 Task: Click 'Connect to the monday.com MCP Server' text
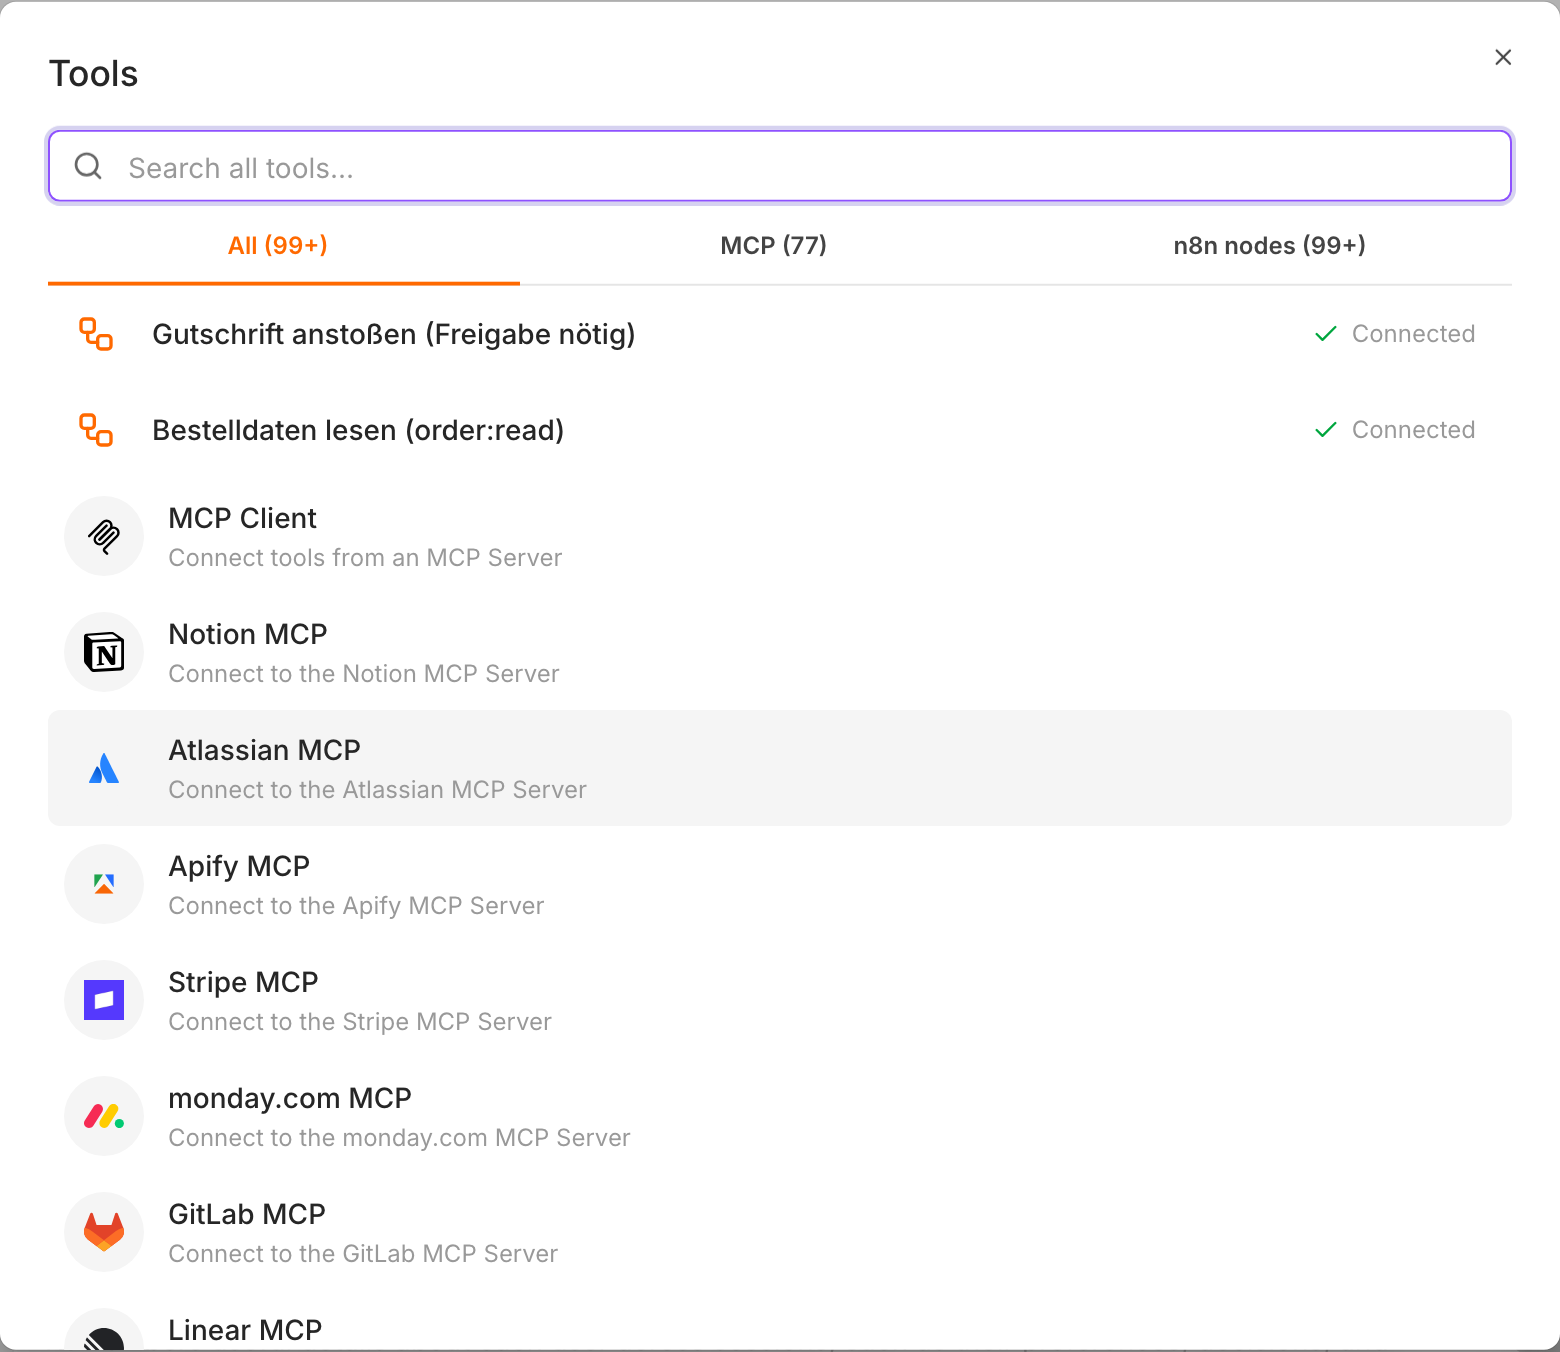tap(399, 1138)
